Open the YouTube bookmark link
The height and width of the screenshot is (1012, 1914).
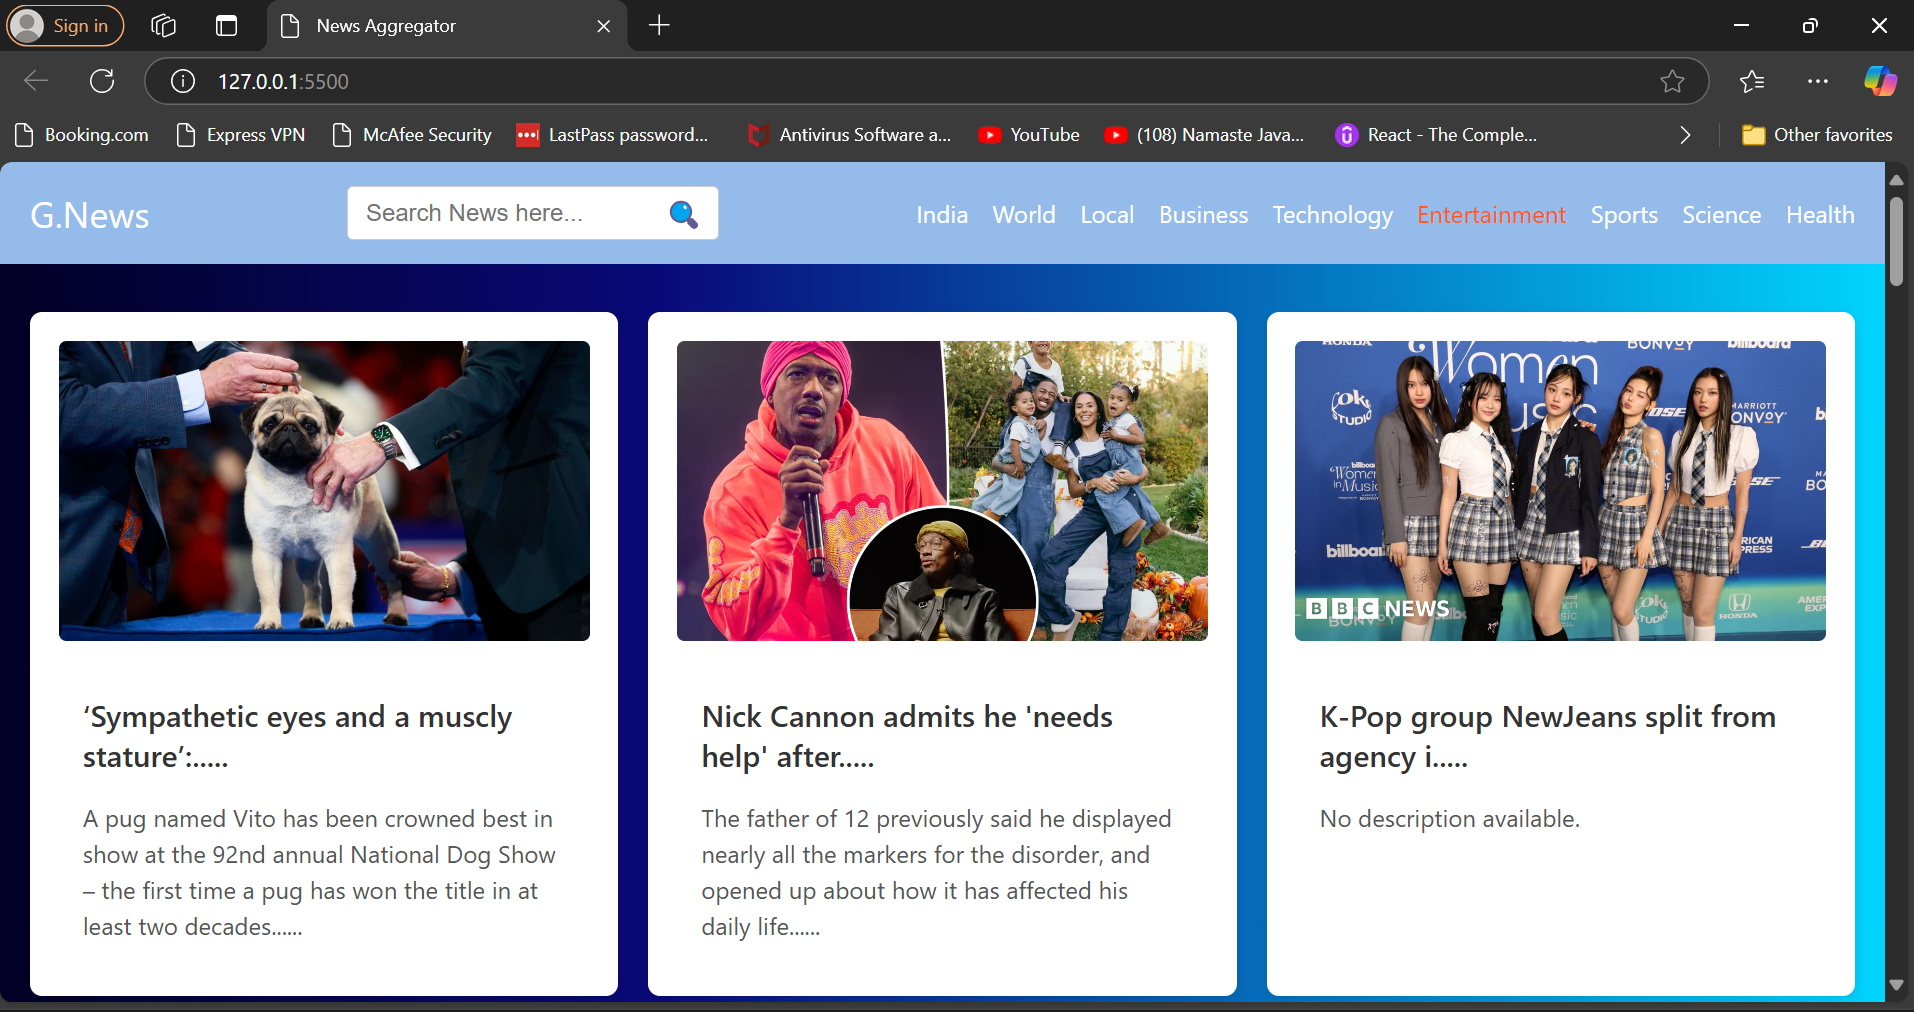pyautogui.click(x=1029, y=134)
